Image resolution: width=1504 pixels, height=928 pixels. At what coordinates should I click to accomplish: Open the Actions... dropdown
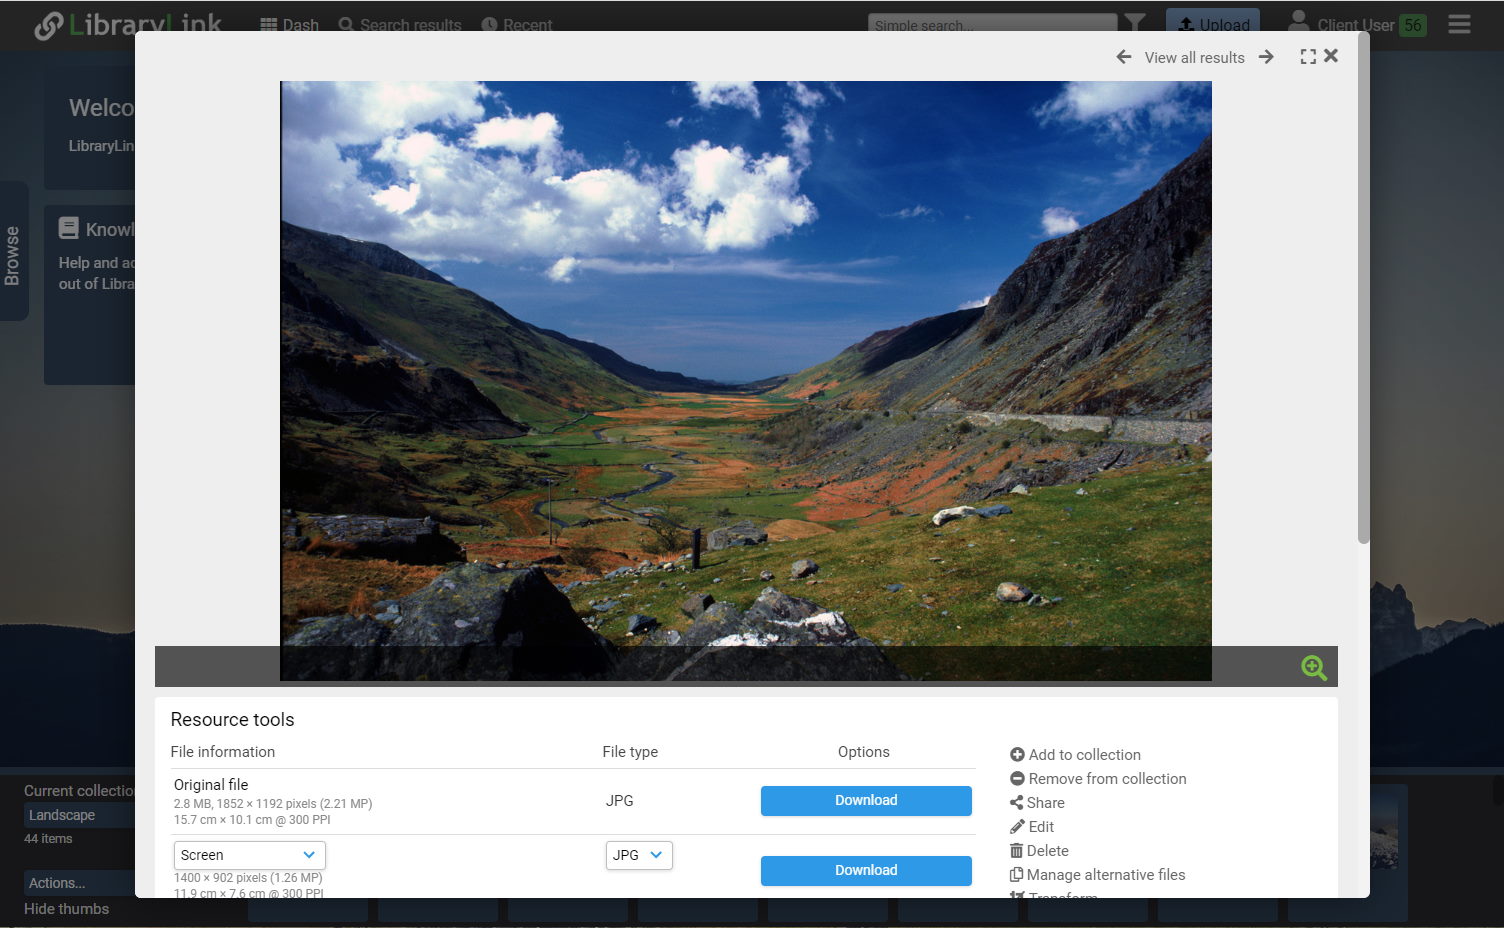pos(80,883)
